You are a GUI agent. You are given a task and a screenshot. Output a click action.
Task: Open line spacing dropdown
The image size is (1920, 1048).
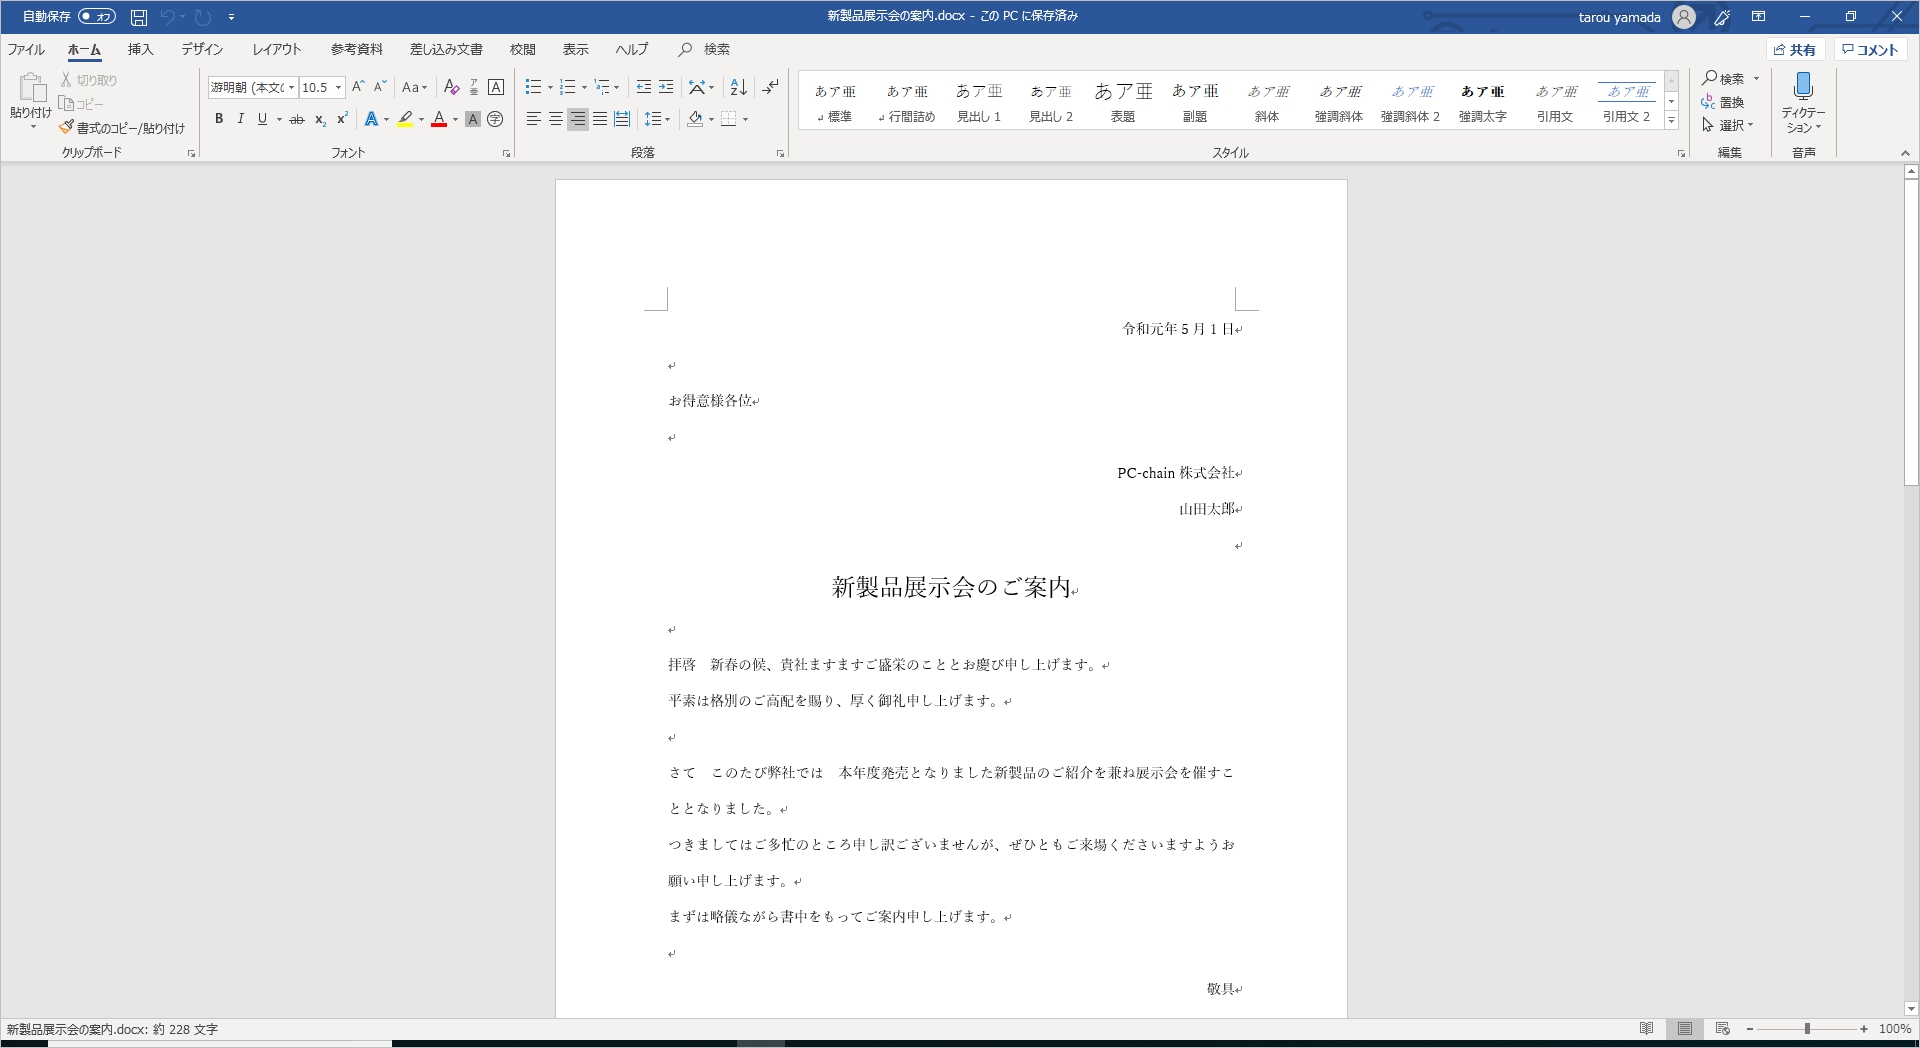point(657,119)
